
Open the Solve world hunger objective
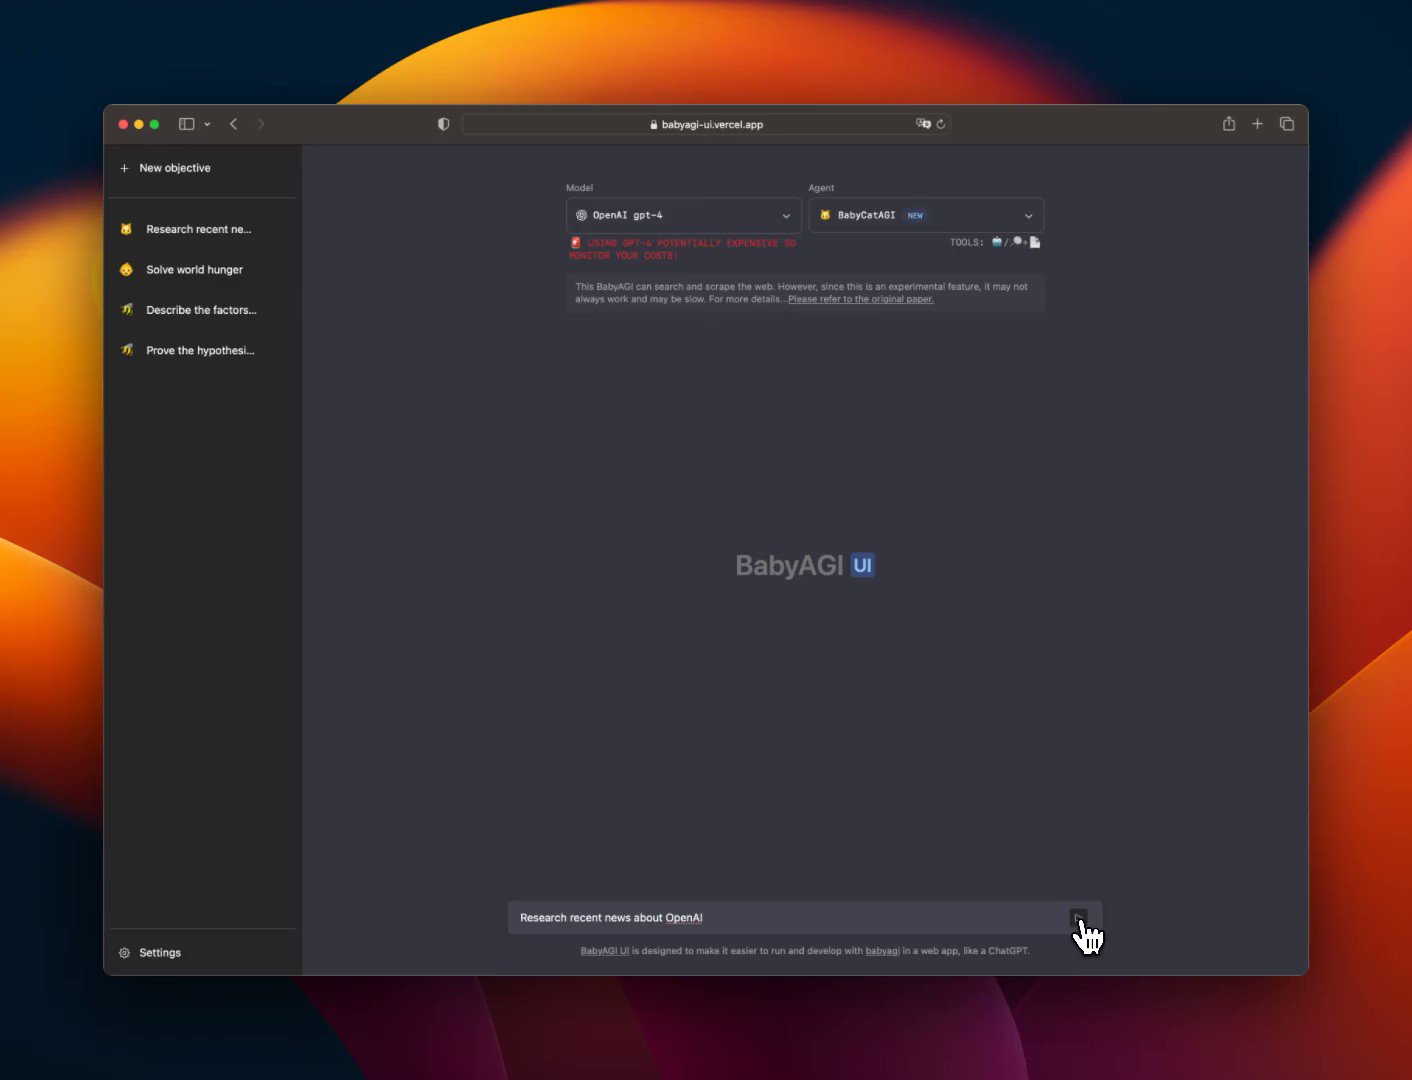click(194, 269)
